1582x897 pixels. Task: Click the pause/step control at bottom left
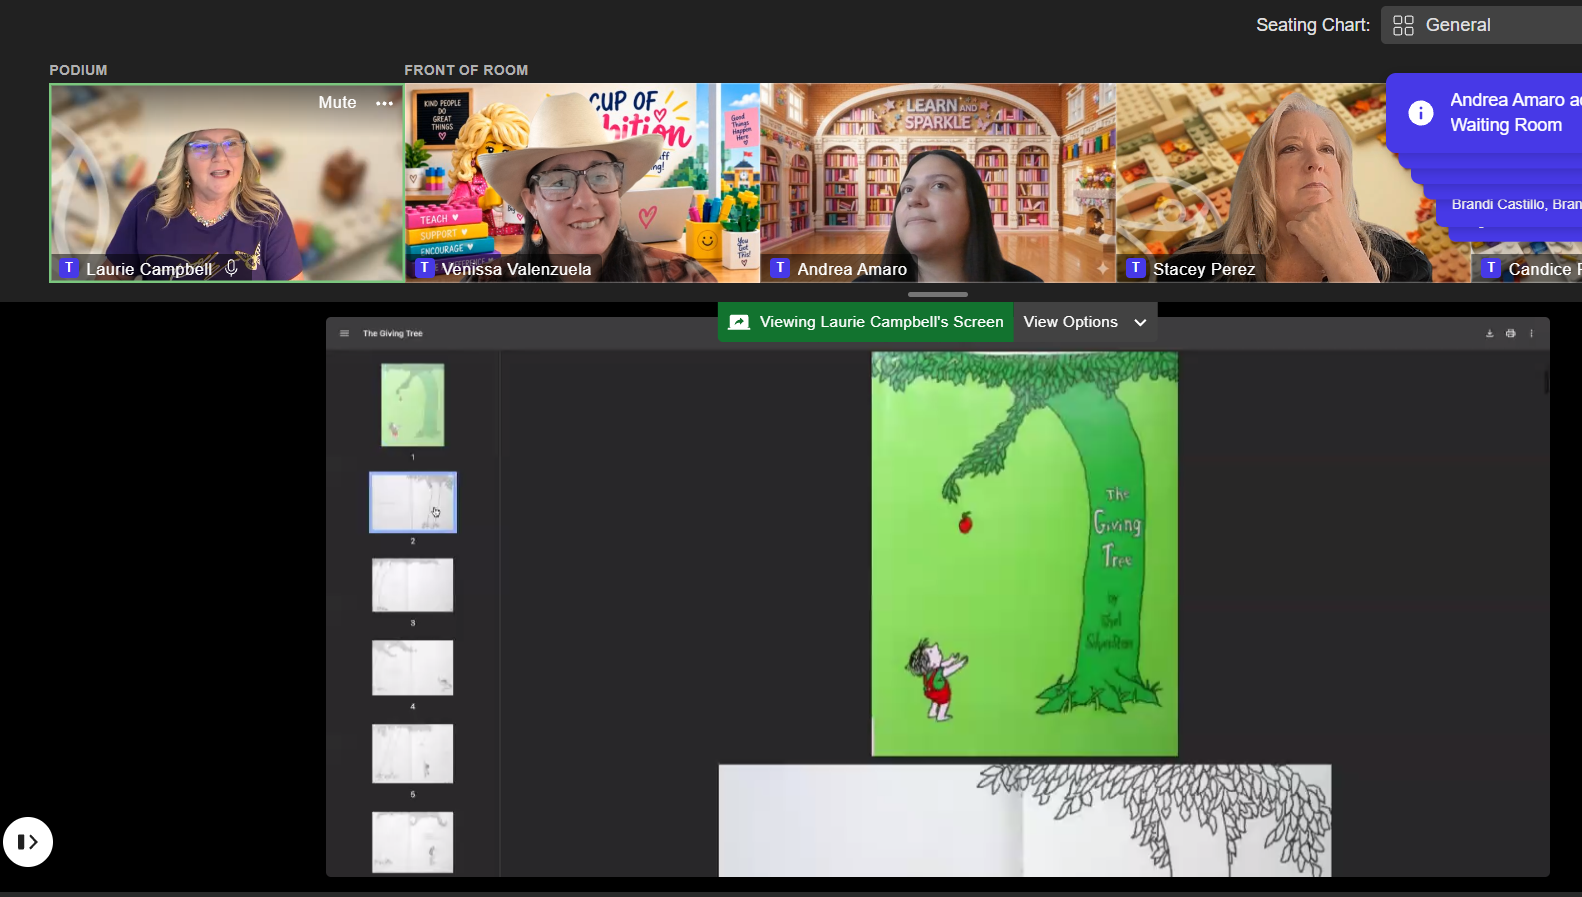click(28, 842)
